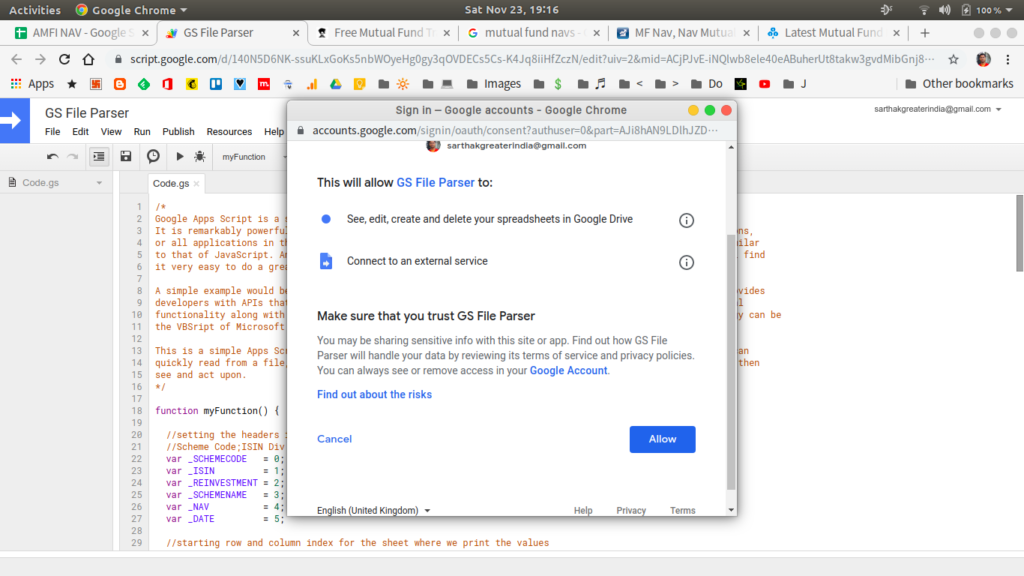Click the Debug bug icon
The image size is (1024, 576).
click(x=200, y=157)
